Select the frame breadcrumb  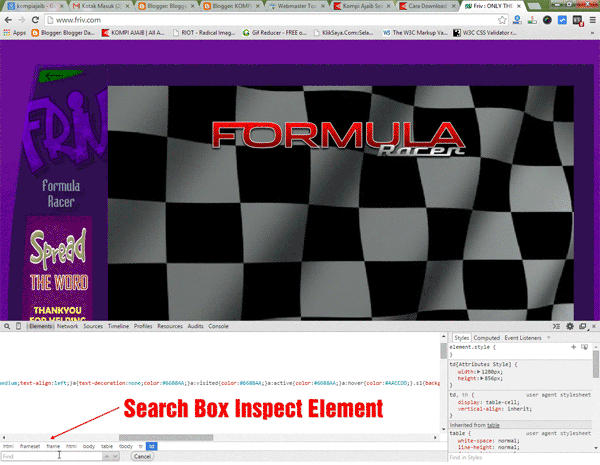[53, 446]
